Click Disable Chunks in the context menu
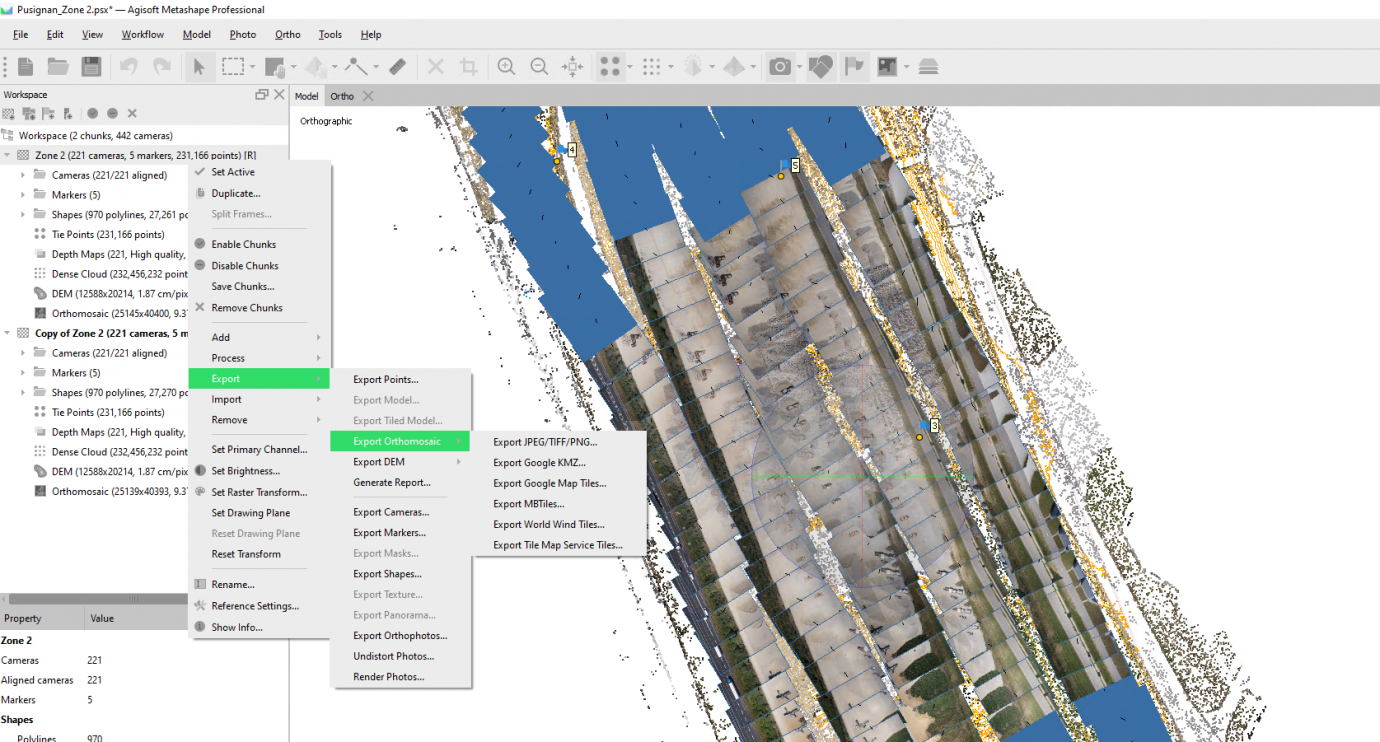Image resolution: width=1380 pixels, height=742 pixels. click(x=243, y=265)
